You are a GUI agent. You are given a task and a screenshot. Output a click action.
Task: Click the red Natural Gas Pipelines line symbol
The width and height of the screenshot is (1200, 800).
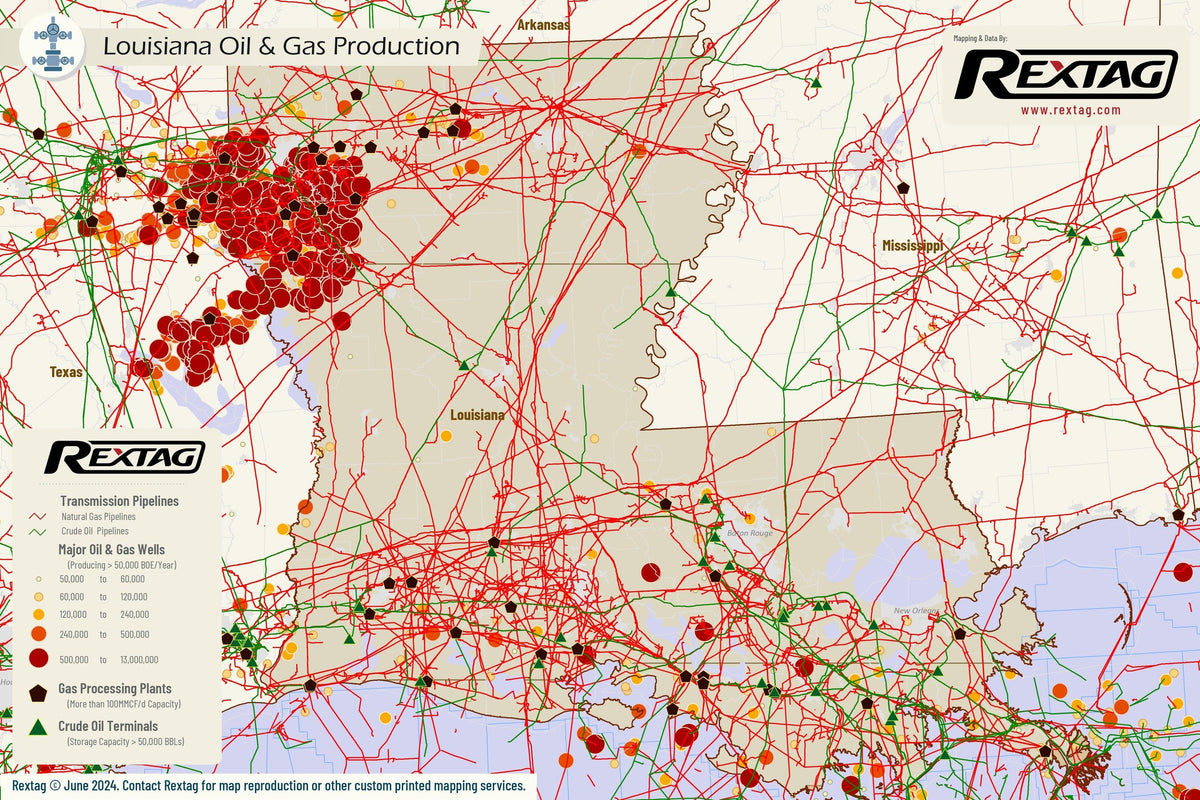coord(39,517)
